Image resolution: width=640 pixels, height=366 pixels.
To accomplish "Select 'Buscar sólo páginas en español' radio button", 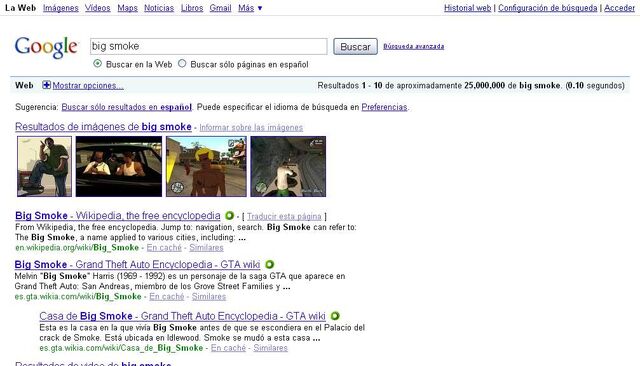I will (182, 64).
